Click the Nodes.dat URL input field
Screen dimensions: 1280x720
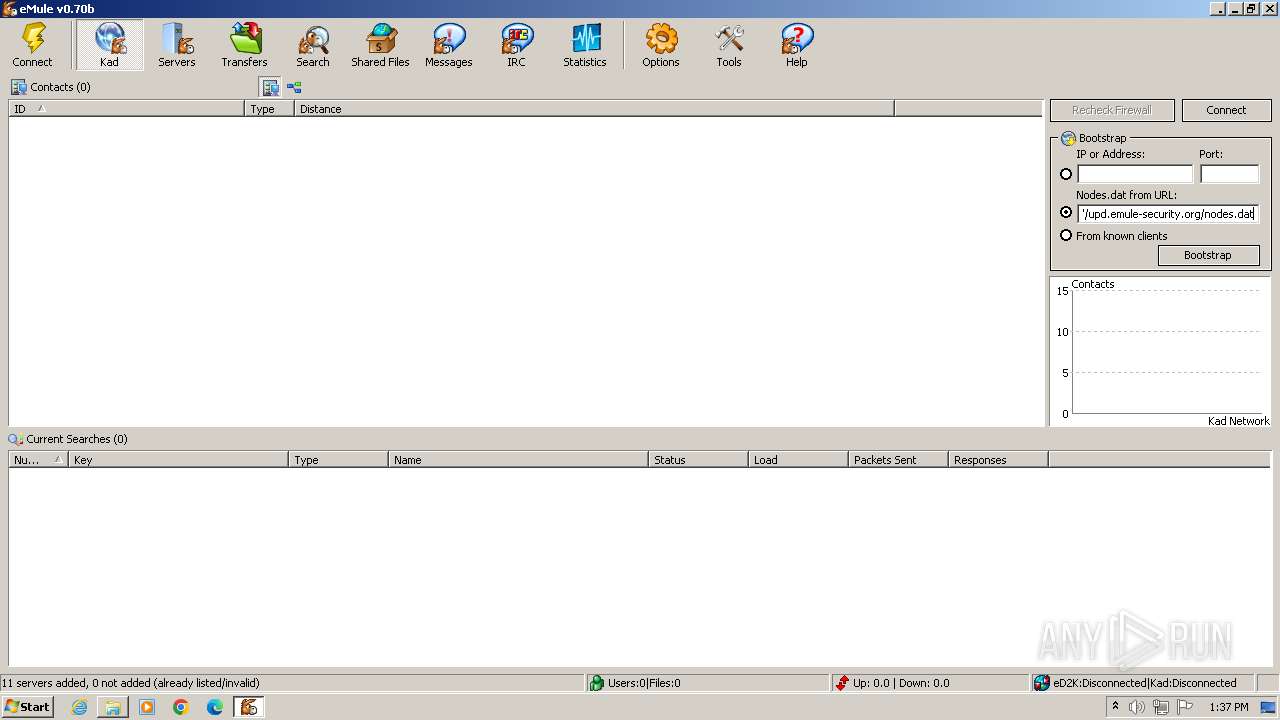(x=1168, y=213)
